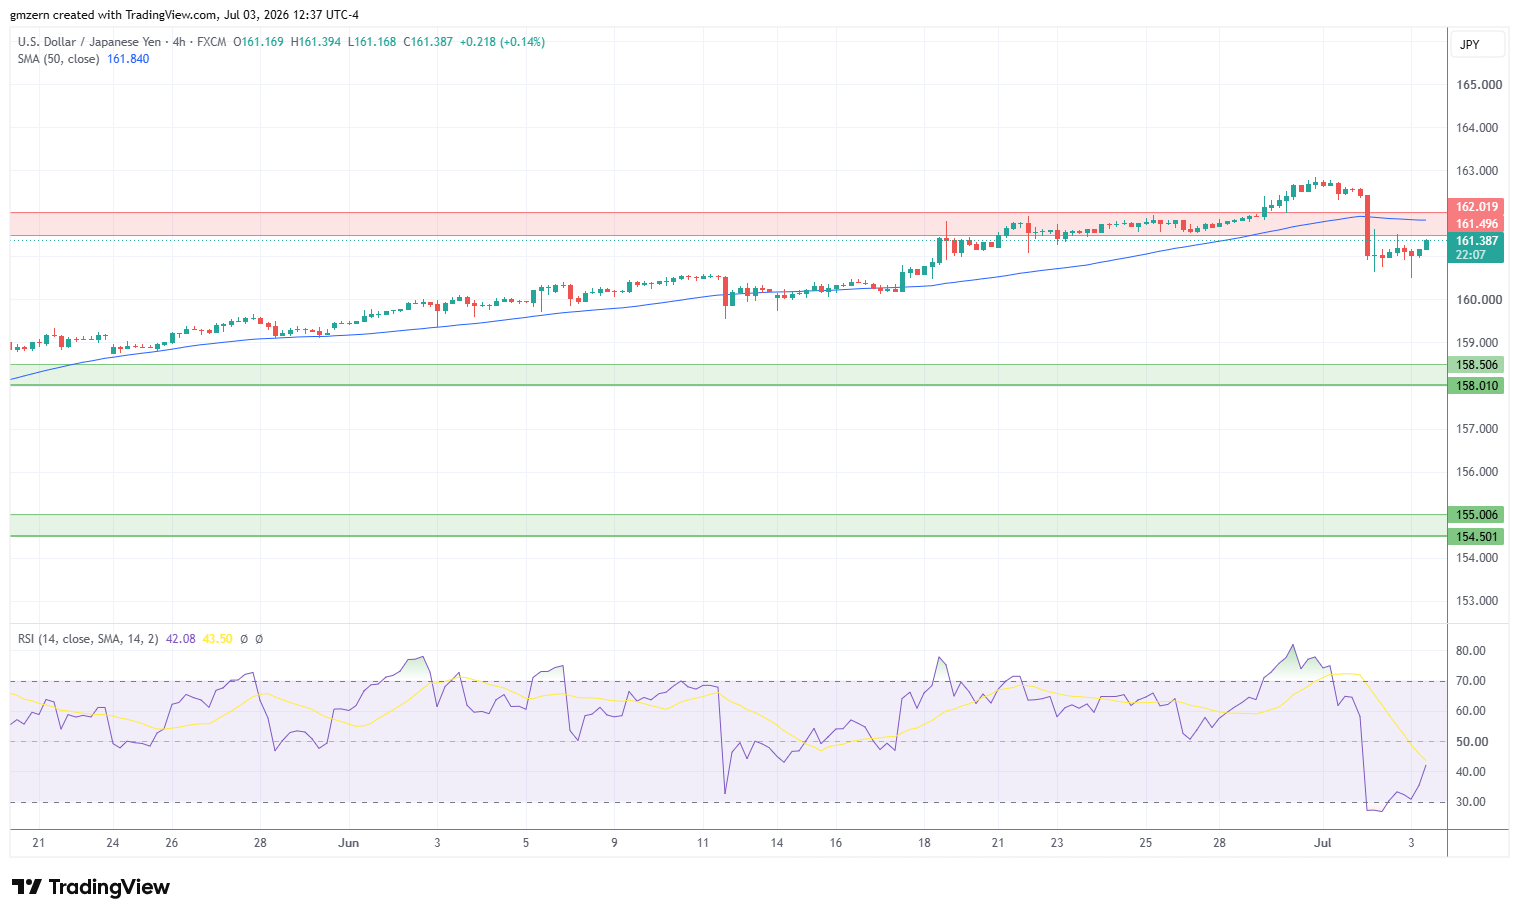
Task: Click the RSI (14, close, SMA, 14, 2) legend
Action: click(x=88, y=639)
